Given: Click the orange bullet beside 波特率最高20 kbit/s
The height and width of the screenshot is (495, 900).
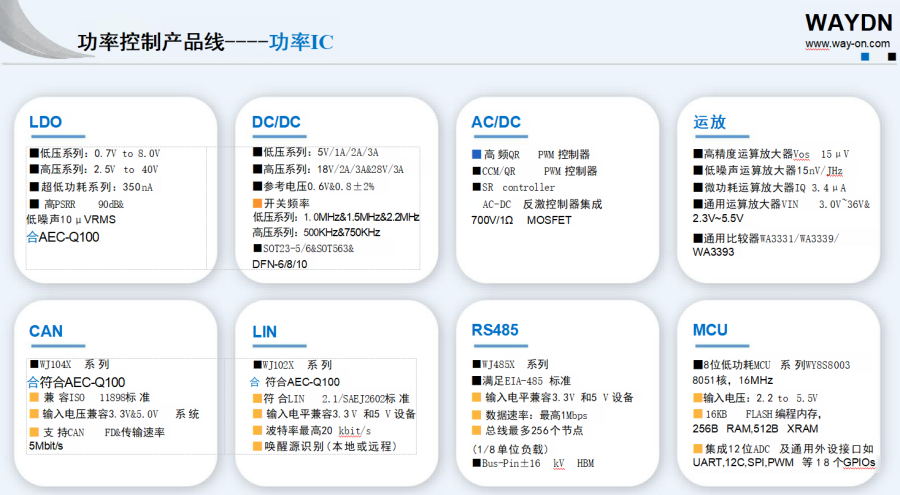Looking at the screenshot, I should pyautogui.click(x=257, y=430).
